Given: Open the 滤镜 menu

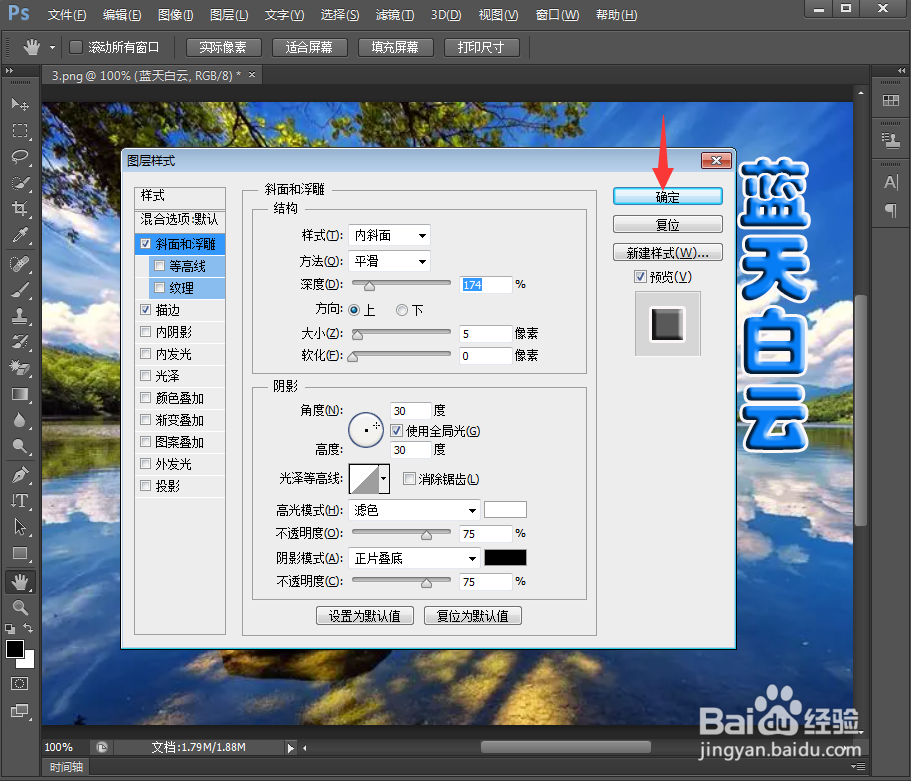Looking at the screenshot, I should click(x=395, y=15).
